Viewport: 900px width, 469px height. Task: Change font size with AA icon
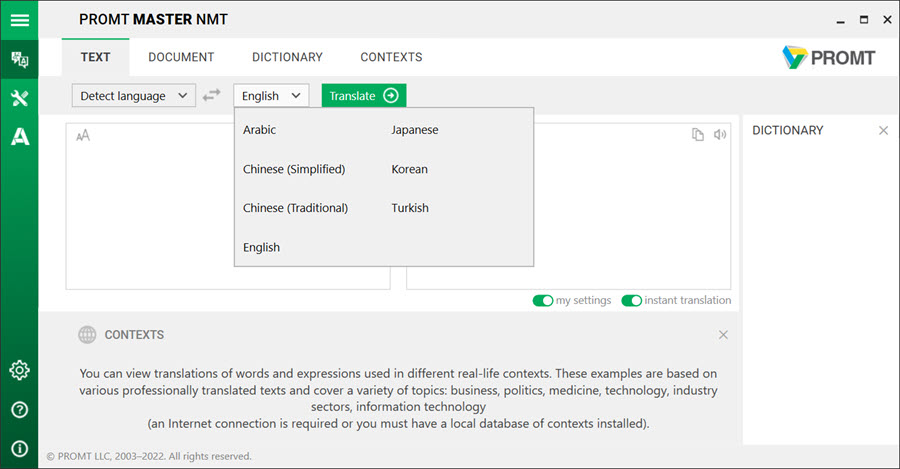pos(83,135)
